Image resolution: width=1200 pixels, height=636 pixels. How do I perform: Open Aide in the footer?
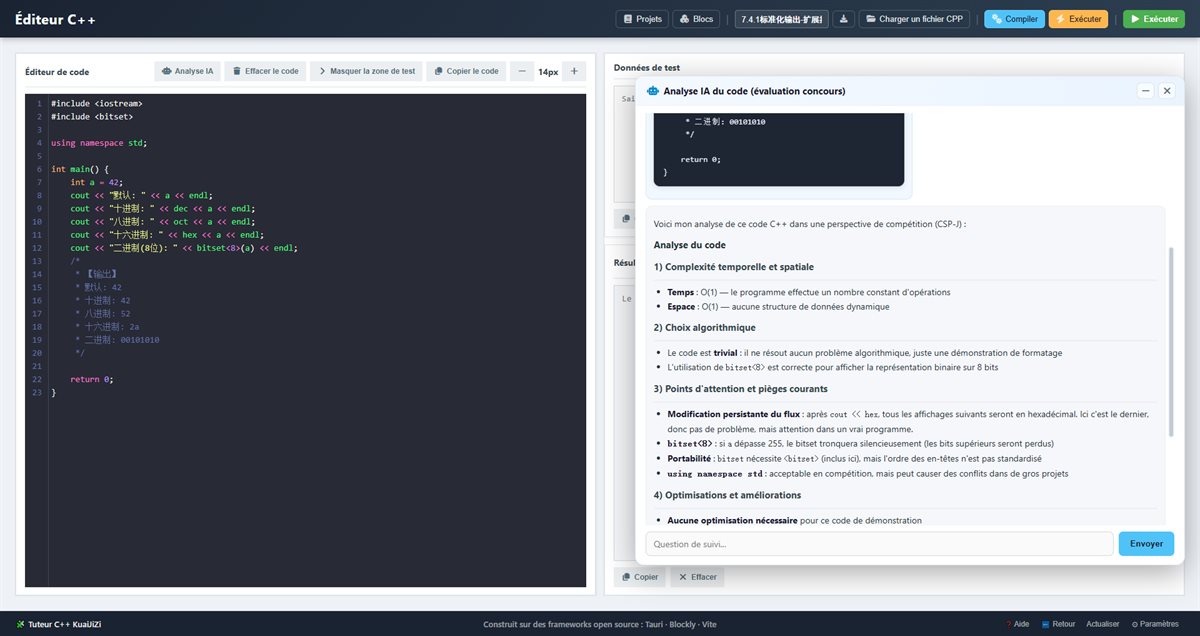tap(1017, 624)
